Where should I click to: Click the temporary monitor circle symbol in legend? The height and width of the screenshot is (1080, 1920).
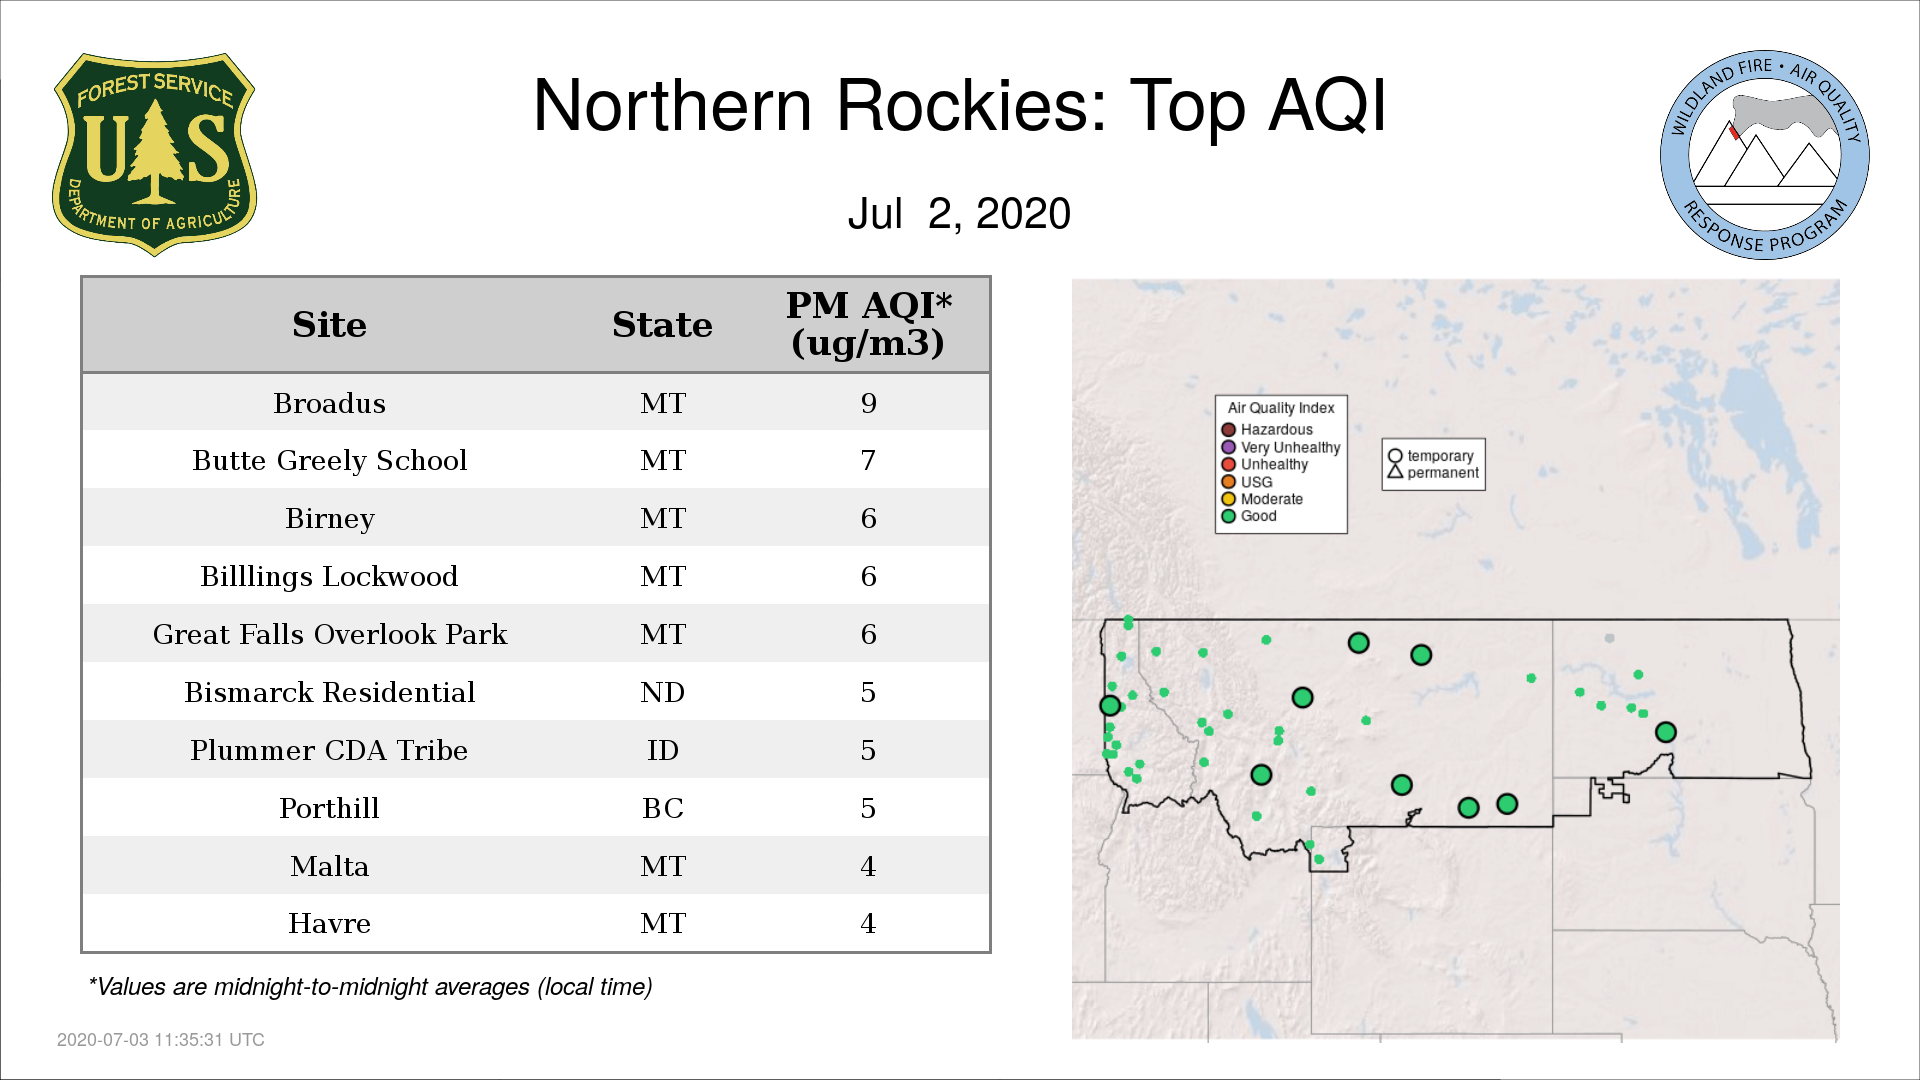click(1395, 456)
